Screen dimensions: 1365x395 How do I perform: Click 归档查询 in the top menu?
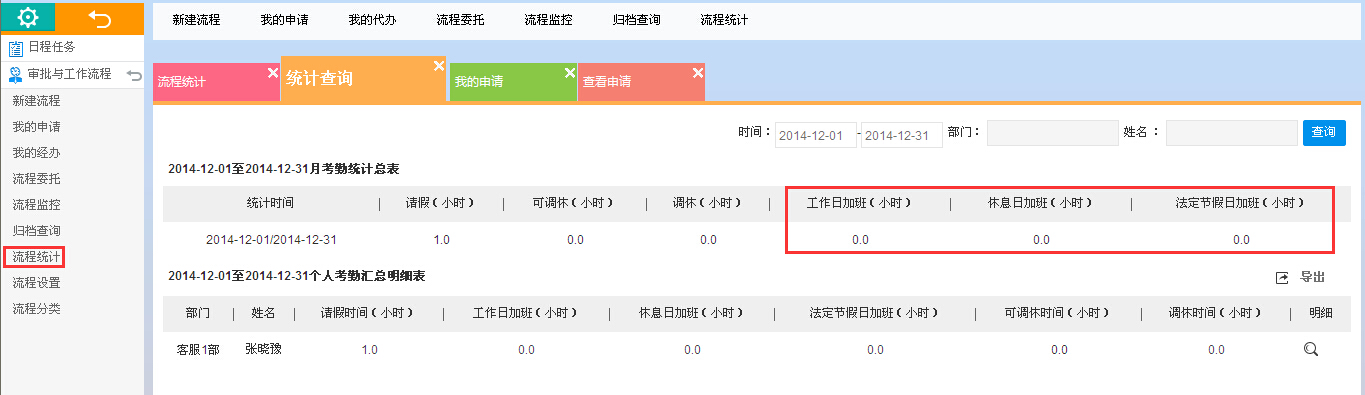[636, 20]
